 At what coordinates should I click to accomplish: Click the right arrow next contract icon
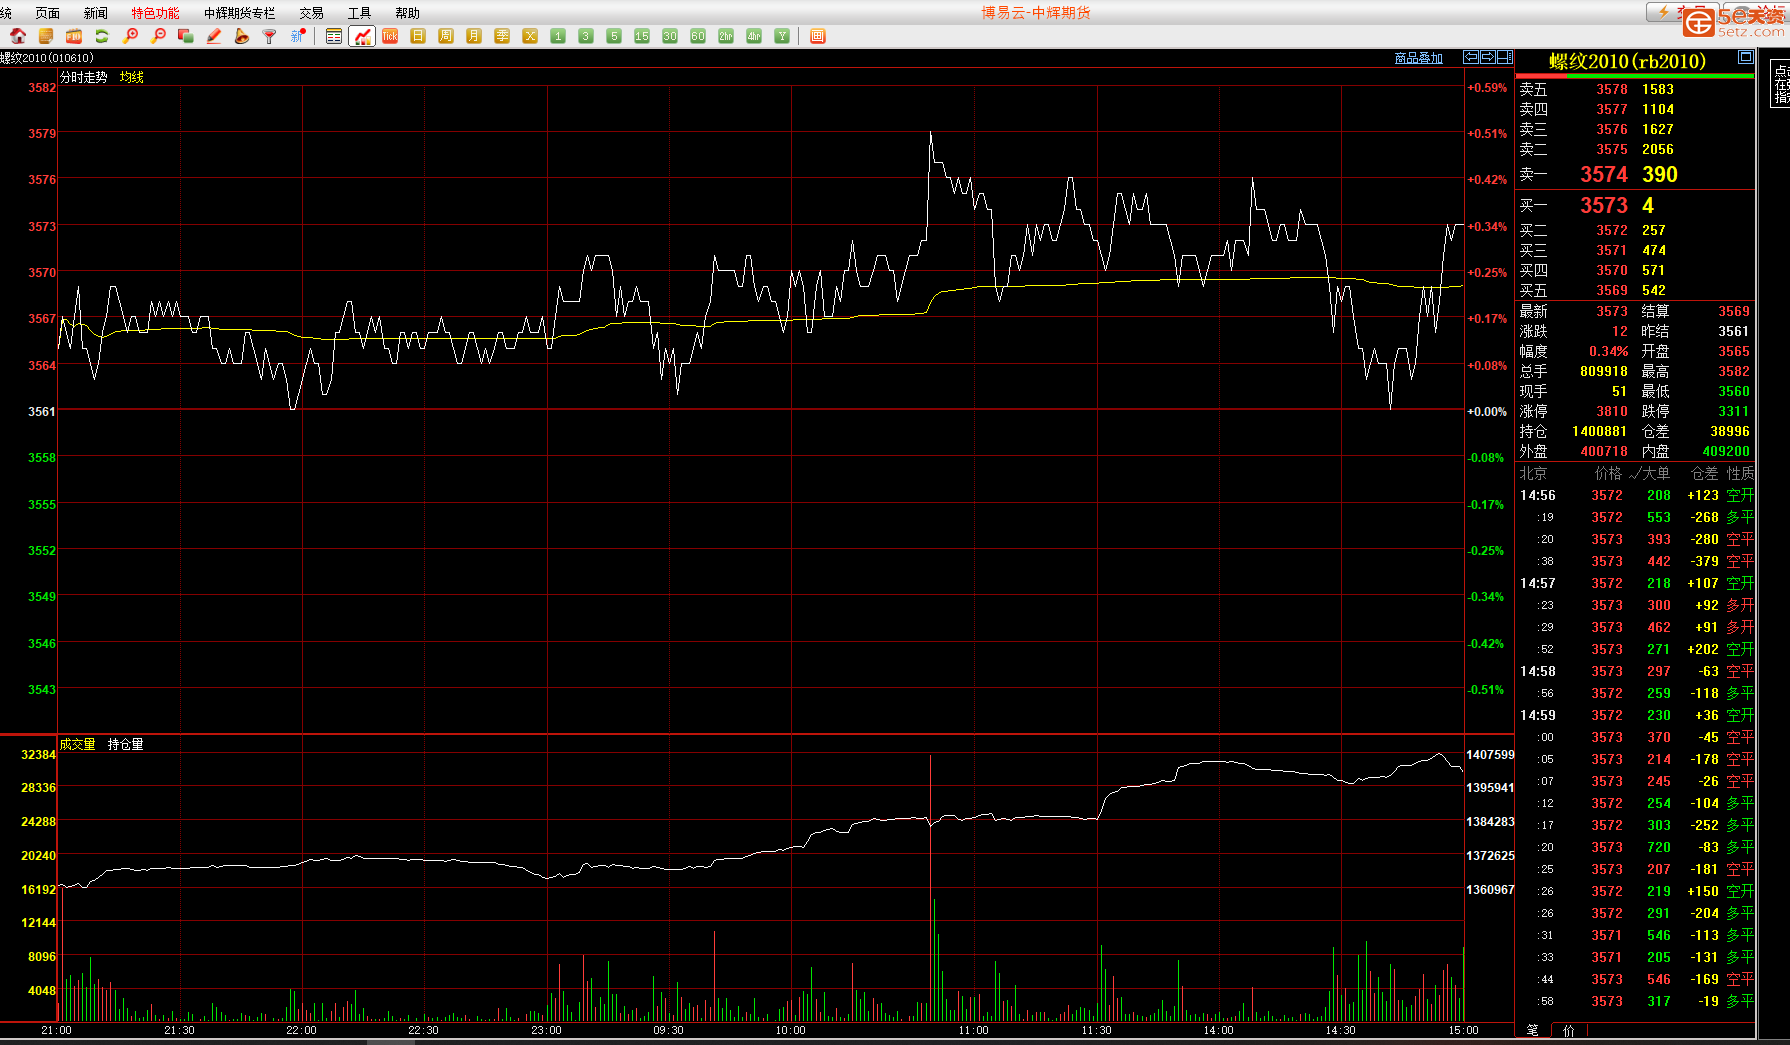pyautogui.click(x=1488, y=58)
